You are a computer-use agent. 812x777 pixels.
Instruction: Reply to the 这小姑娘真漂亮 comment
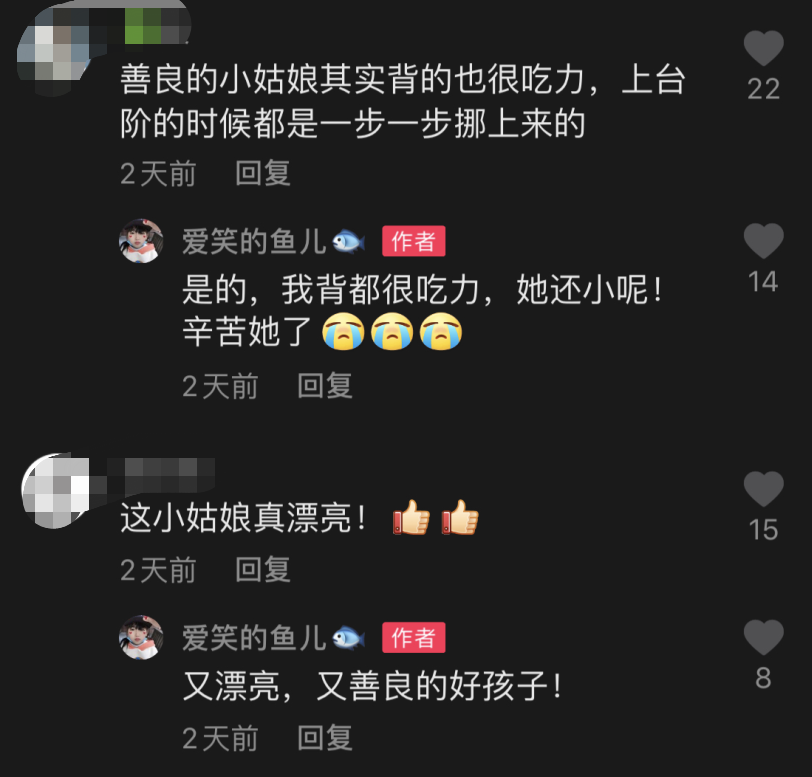(x=263, y=570)
